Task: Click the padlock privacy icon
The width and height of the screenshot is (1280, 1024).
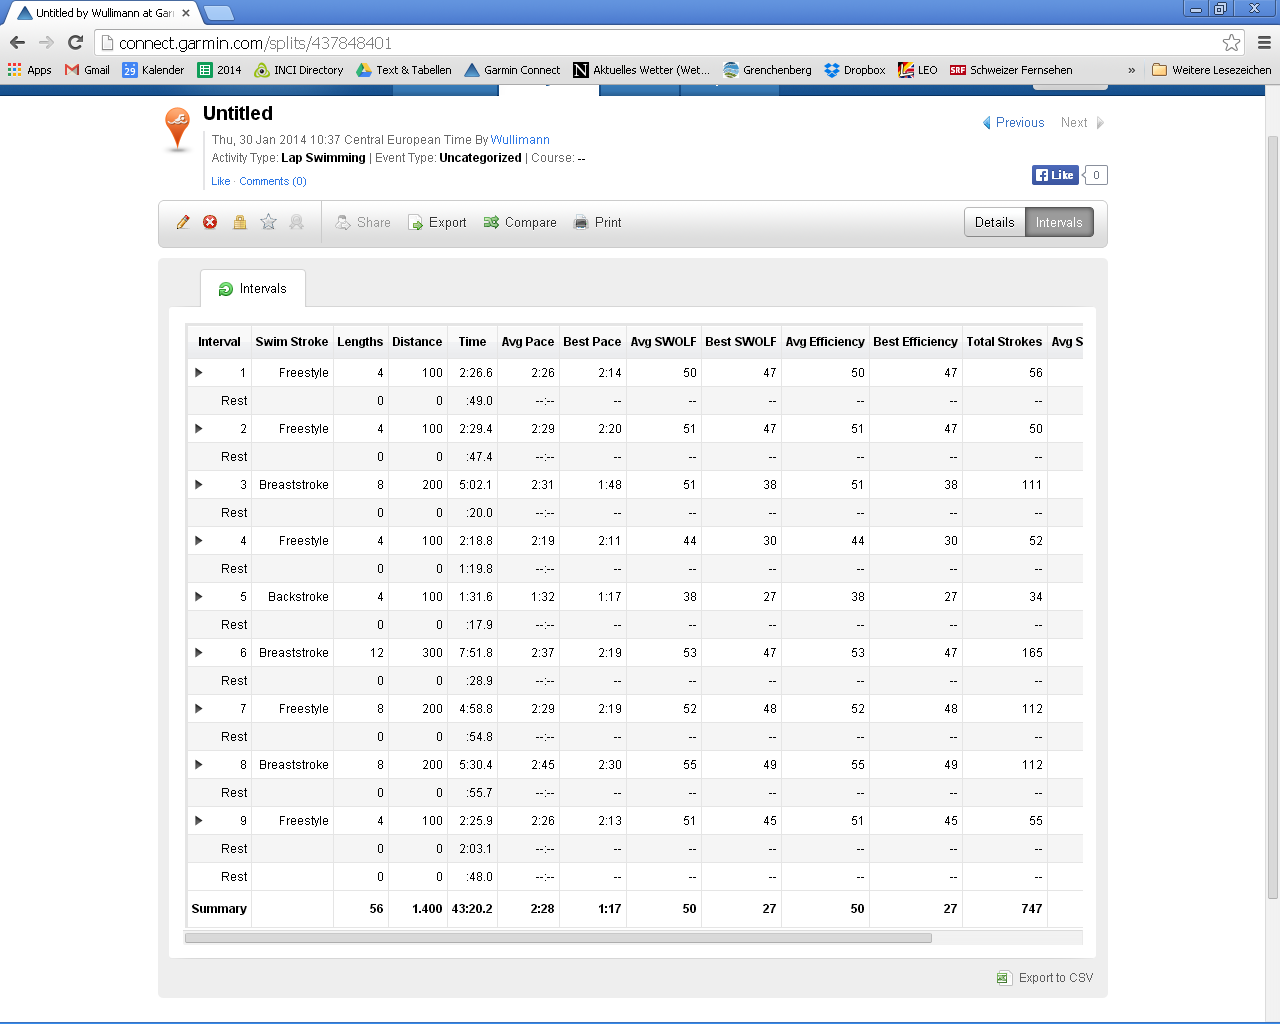Action: click(x=240, y=222)
